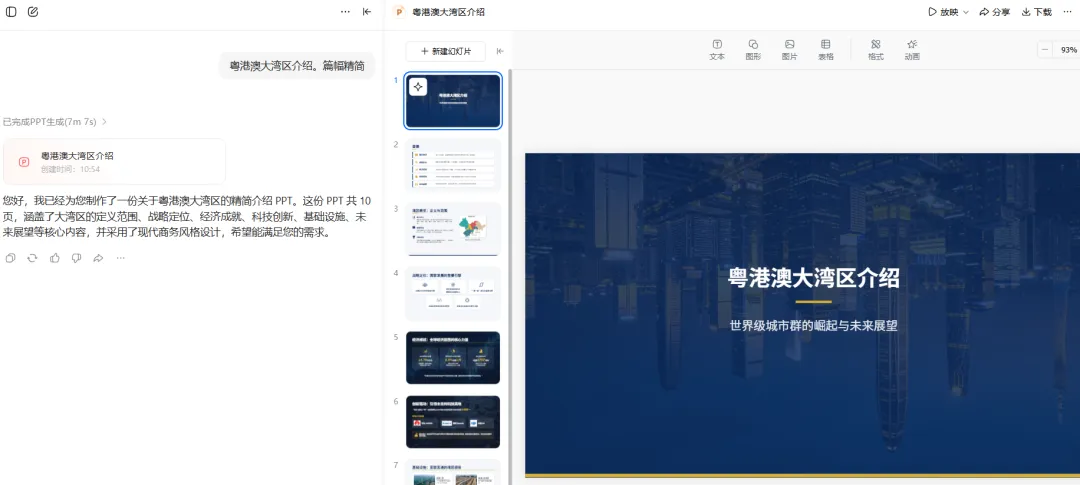Click subtitle 世界级城市群的崛起与未来展望

pyautogui.click(x=813, y=326)
